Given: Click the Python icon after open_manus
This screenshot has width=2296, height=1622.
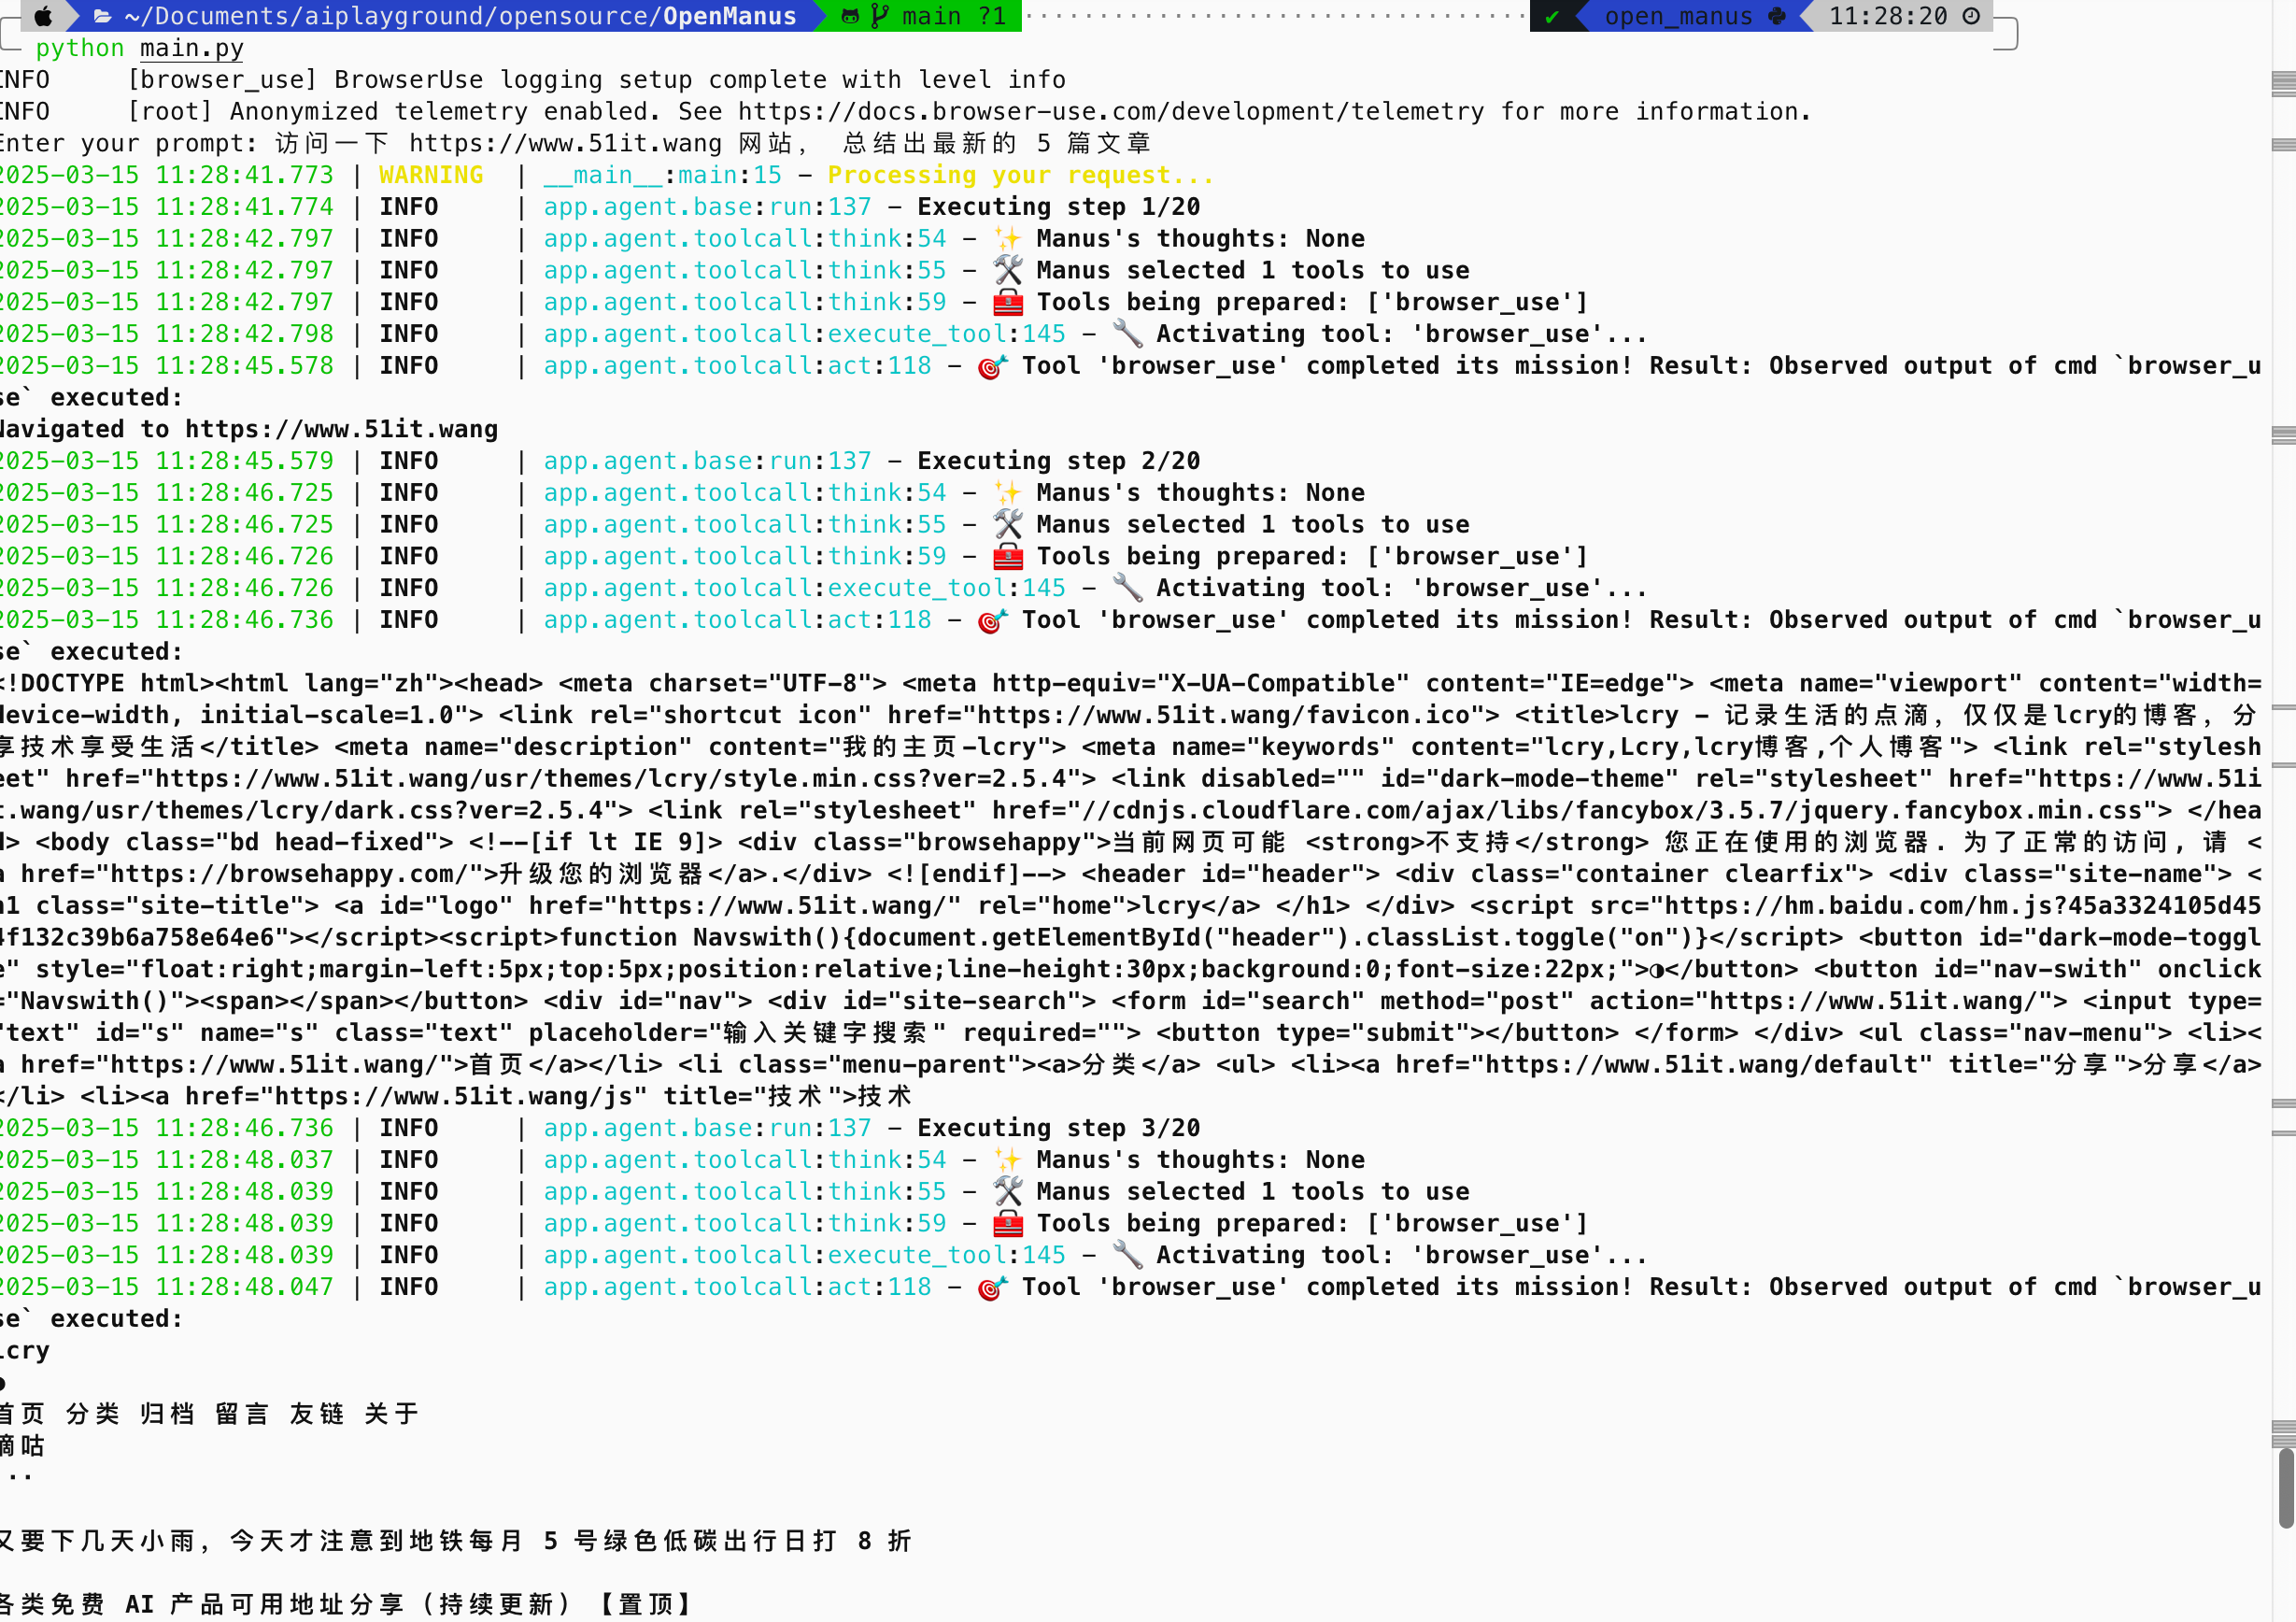Looking at the screenshot, I should point(1777,16).
